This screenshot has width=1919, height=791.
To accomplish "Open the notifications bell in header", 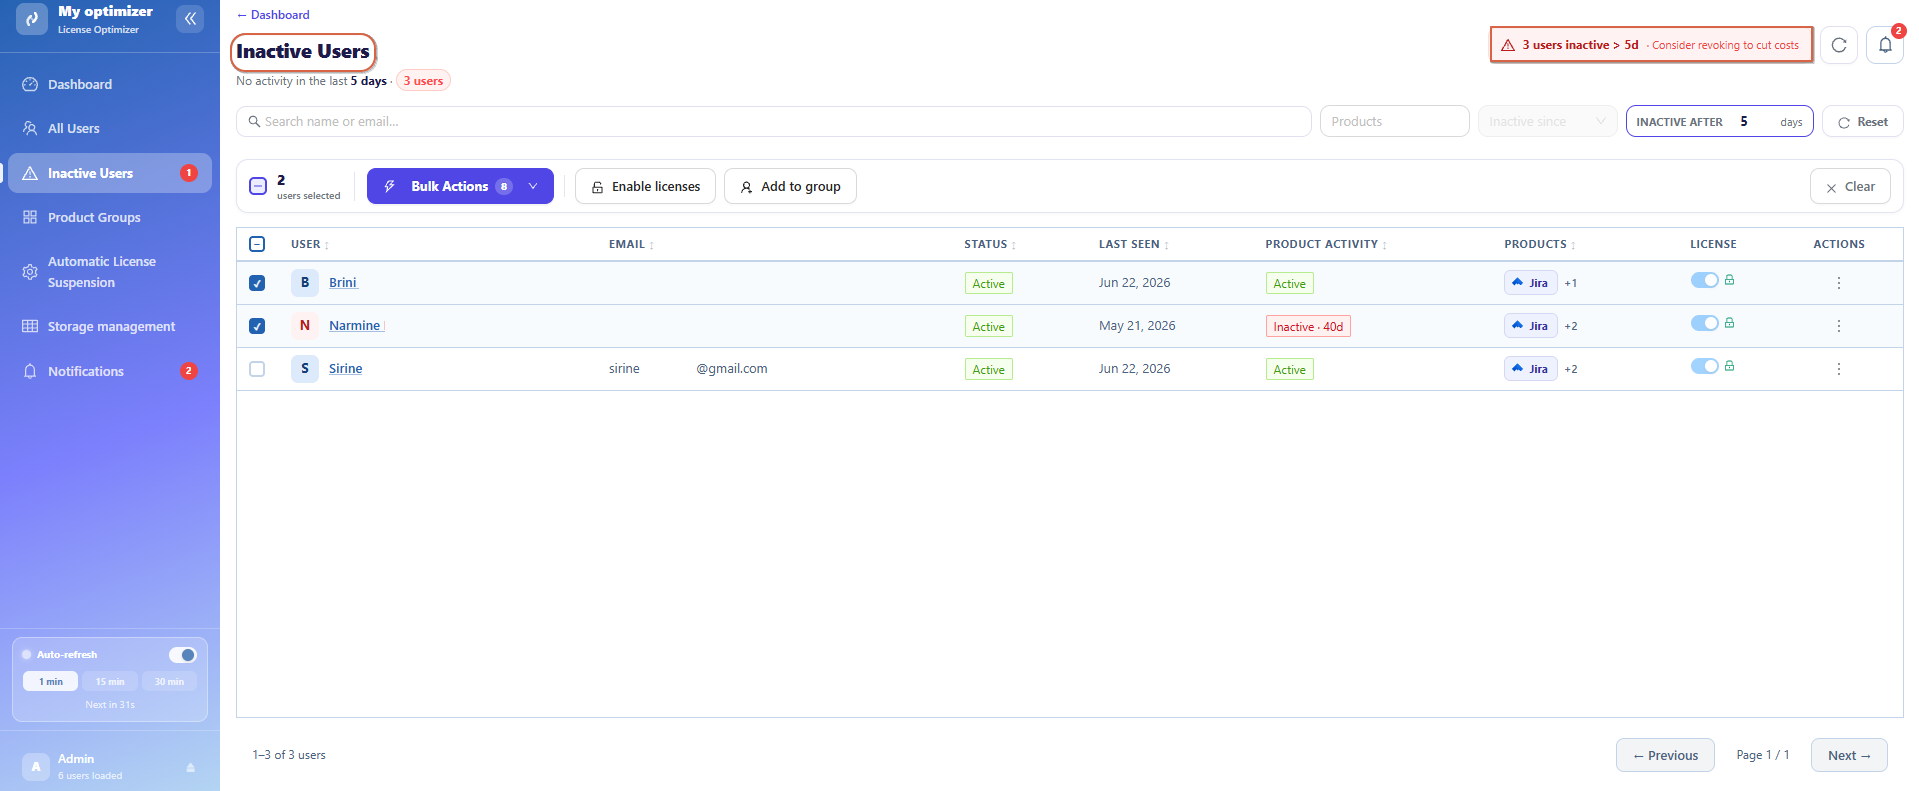I will (1885, 45).
